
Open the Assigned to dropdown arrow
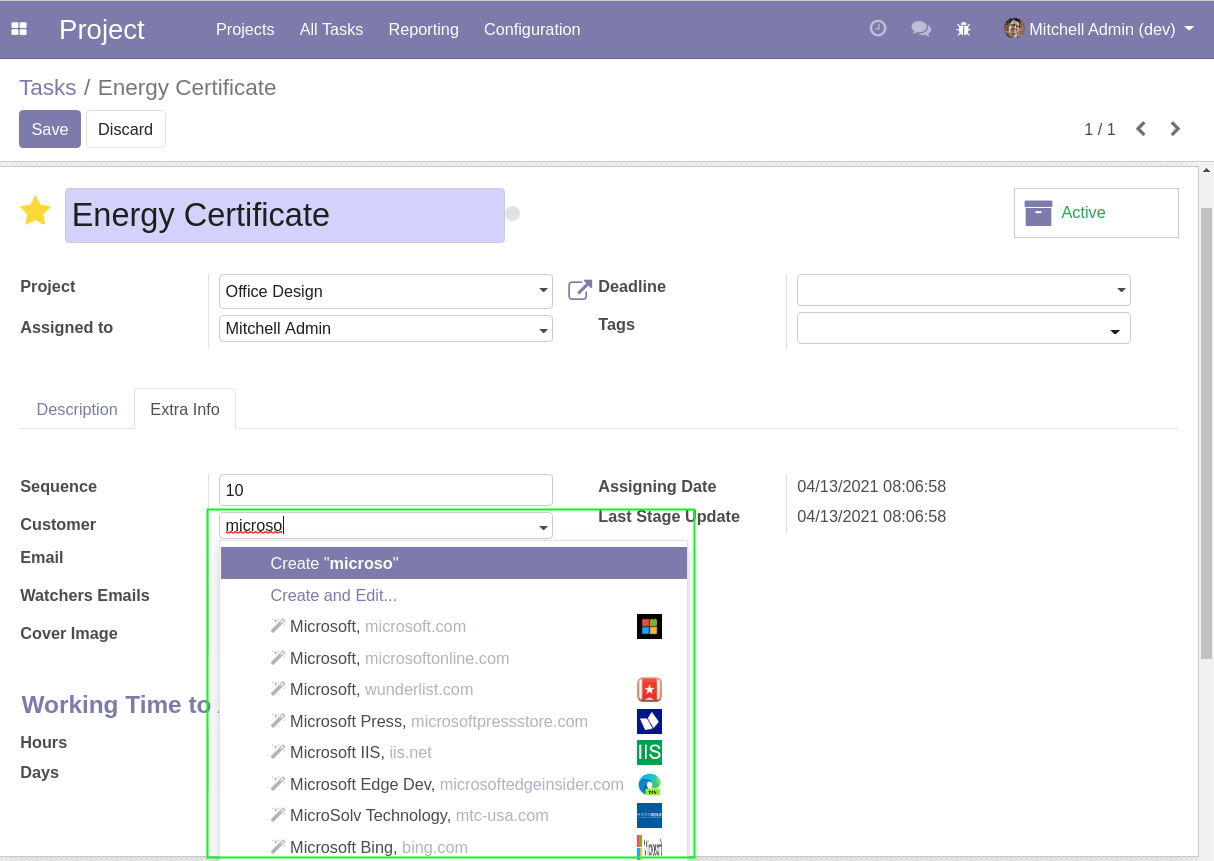[542, 328]
